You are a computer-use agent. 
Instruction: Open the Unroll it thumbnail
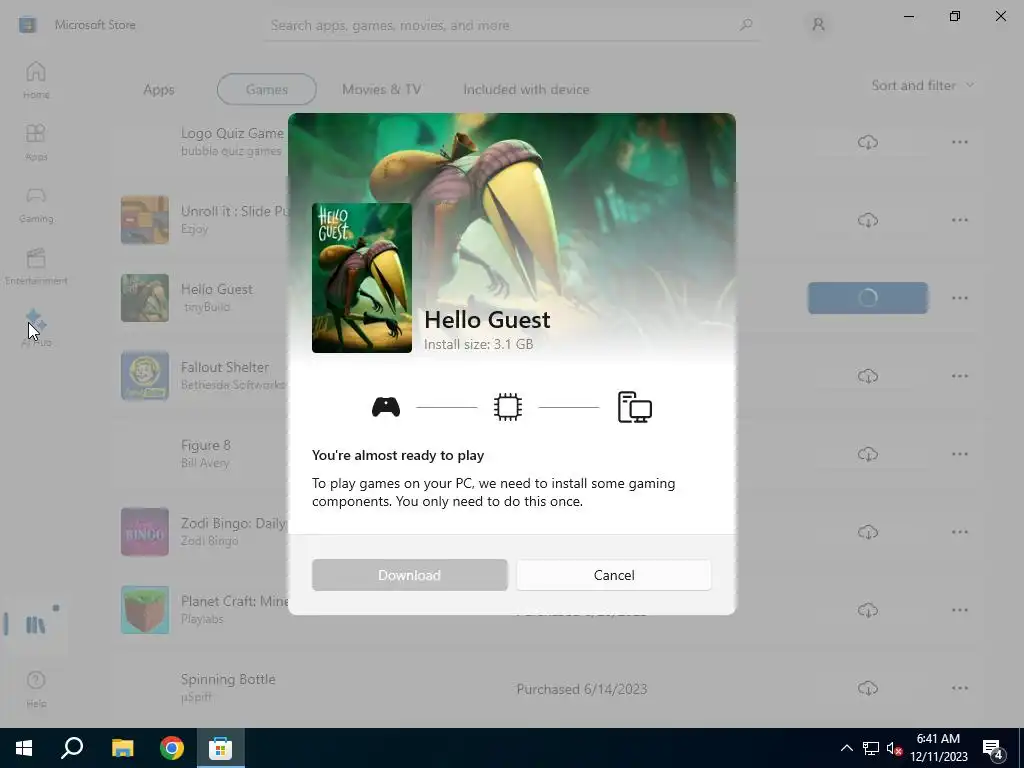[145, 220]
